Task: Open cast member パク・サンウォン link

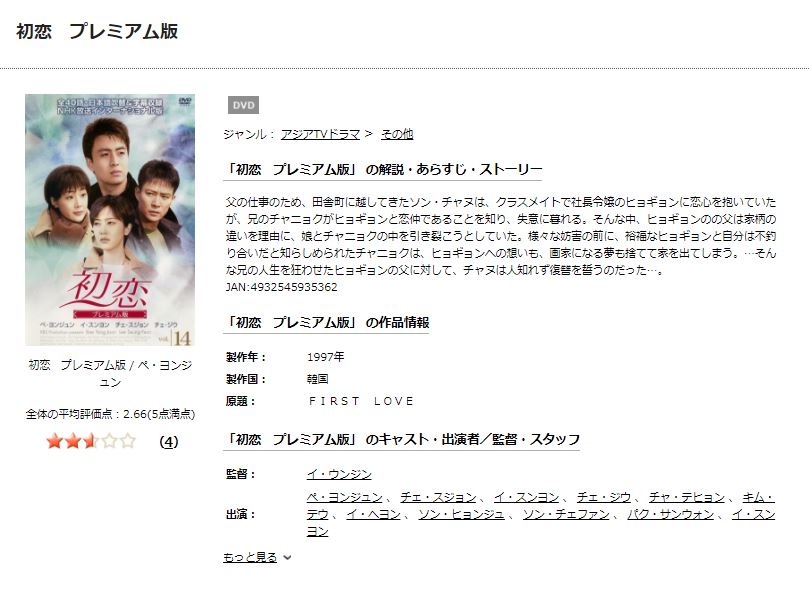Action: coord(671,514)
